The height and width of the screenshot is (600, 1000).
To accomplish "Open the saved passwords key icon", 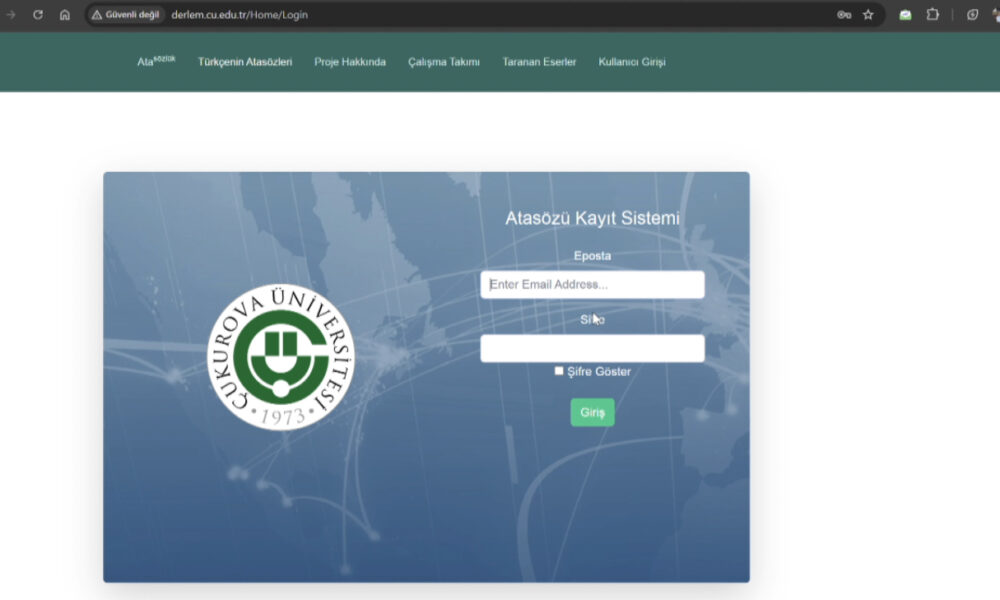I will [844, 15].
